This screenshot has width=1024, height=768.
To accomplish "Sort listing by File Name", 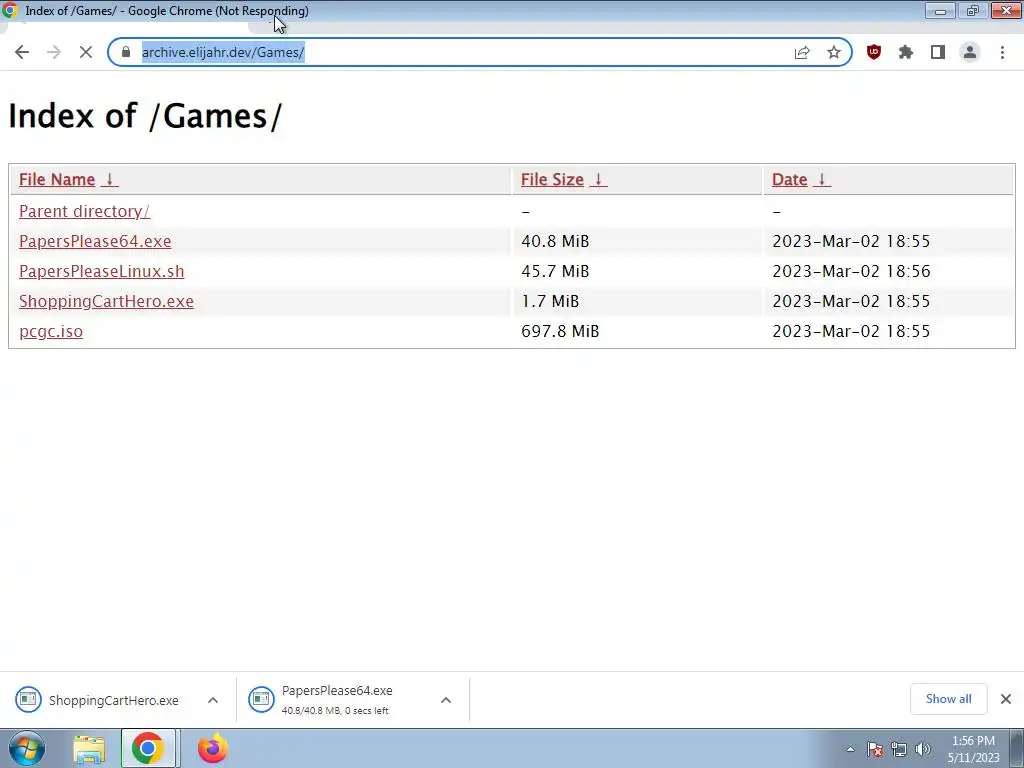I will pyautogui.click(x=57, y=180).
